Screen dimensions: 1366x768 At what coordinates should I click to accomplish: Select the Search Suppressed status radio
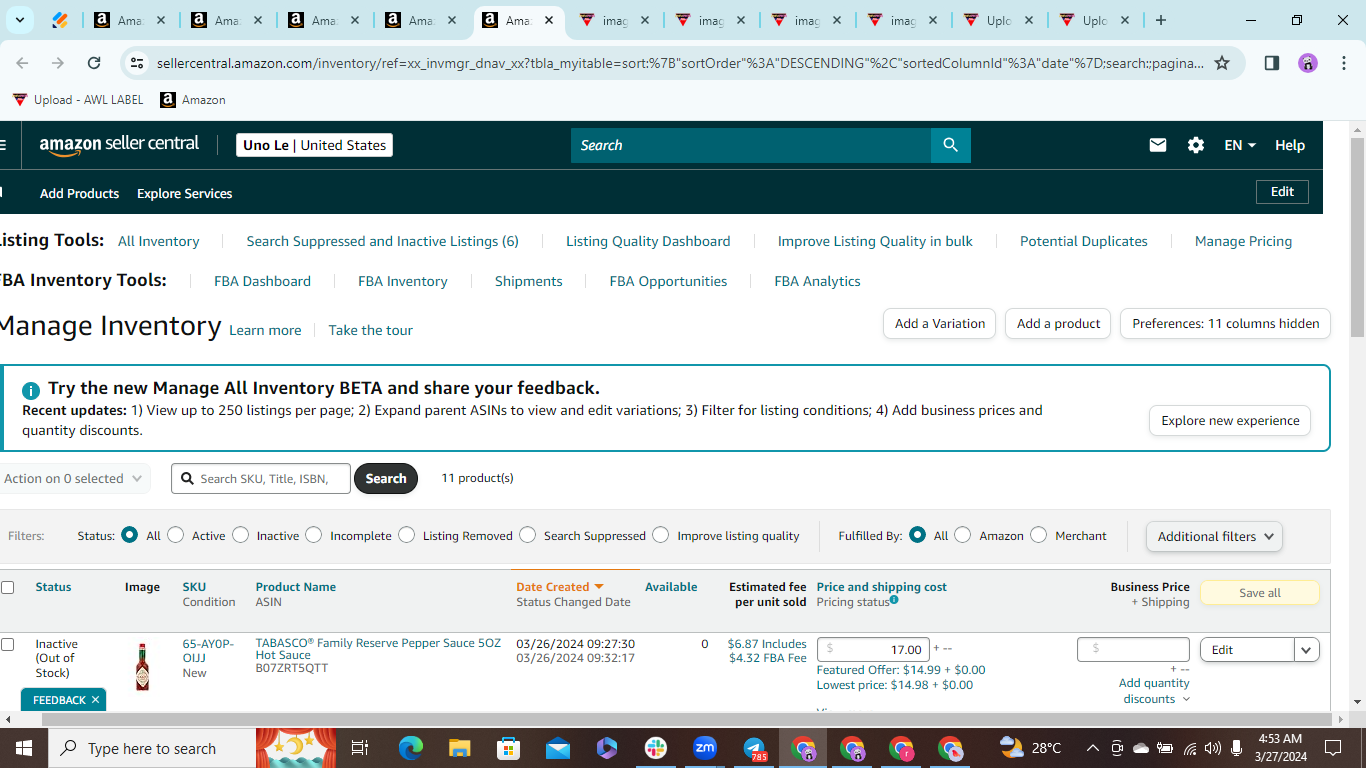(528, 535)
